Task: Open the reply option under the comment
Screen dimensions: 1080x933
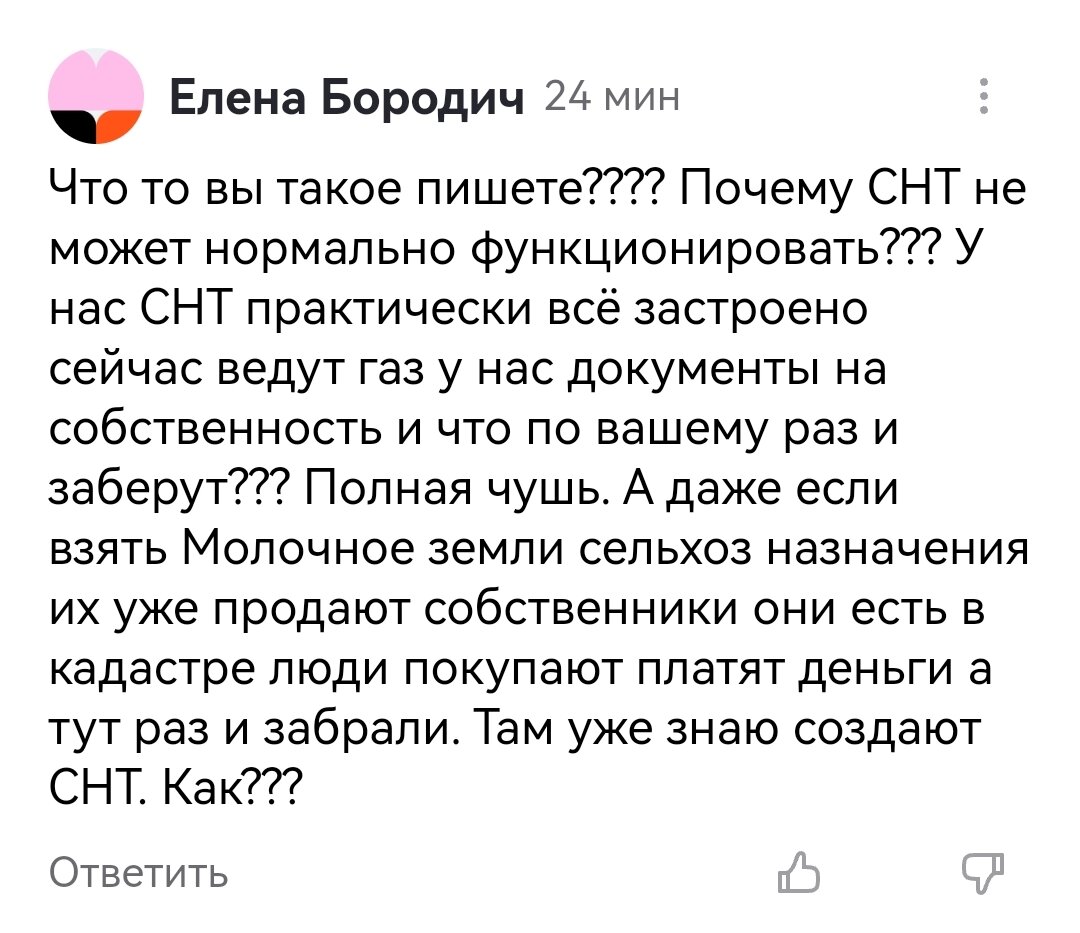Action: [x=139, y=874]
